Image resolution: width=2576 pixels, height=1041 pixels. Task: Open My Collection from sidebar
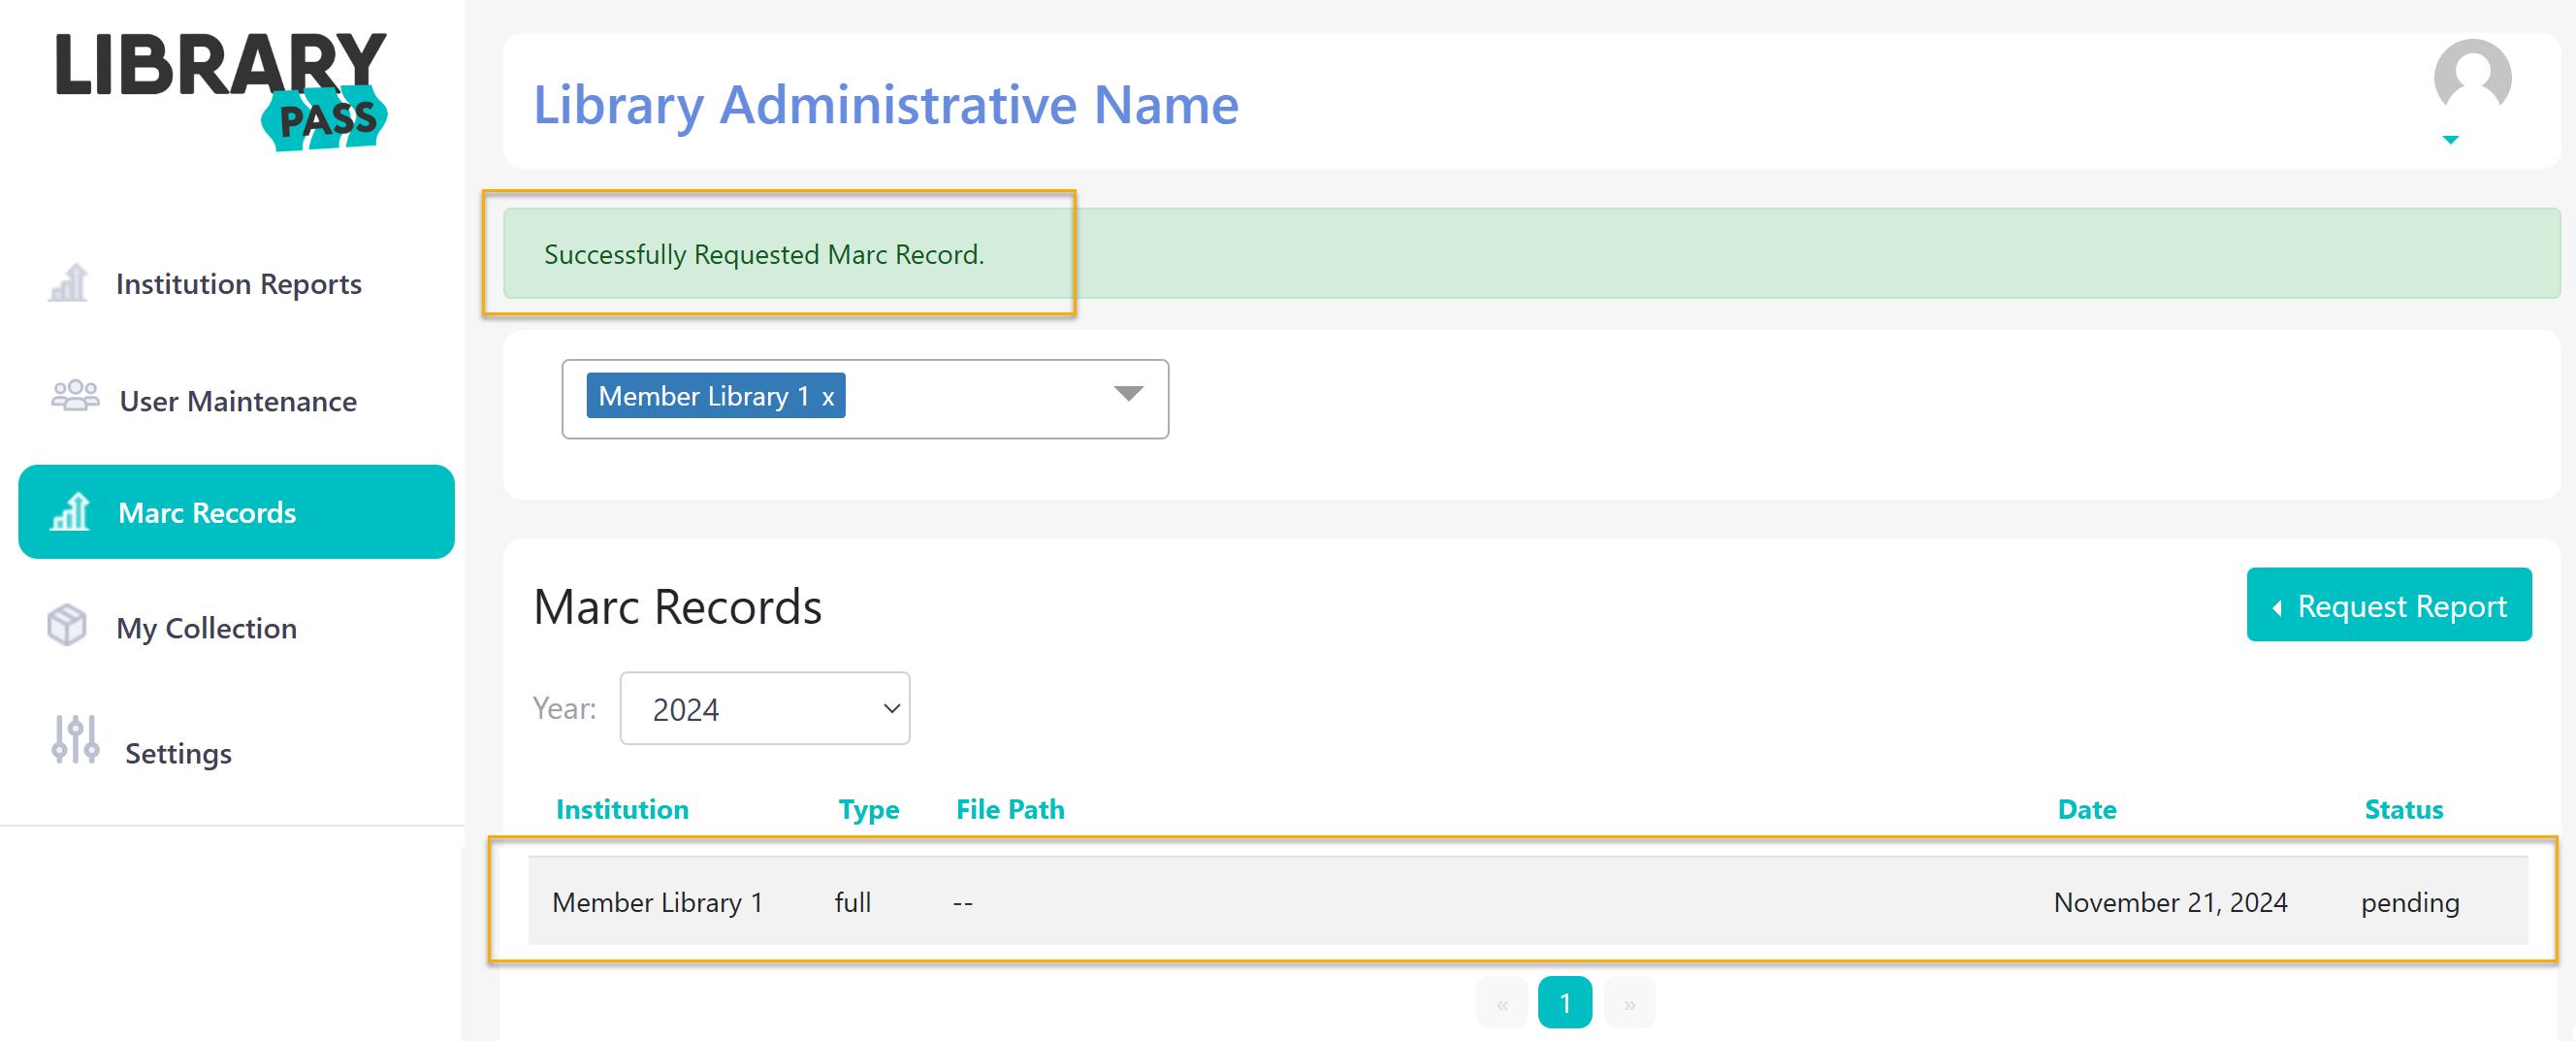(x=206, y=628)
